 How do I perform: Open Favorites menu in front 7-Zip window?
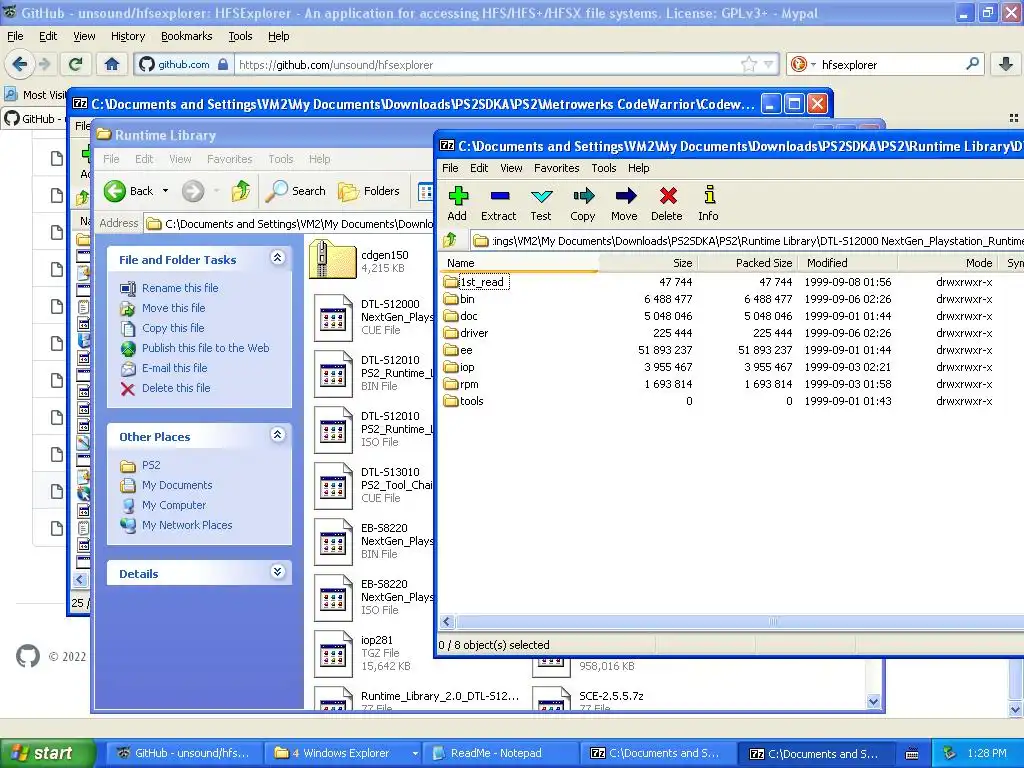(556, 168)
